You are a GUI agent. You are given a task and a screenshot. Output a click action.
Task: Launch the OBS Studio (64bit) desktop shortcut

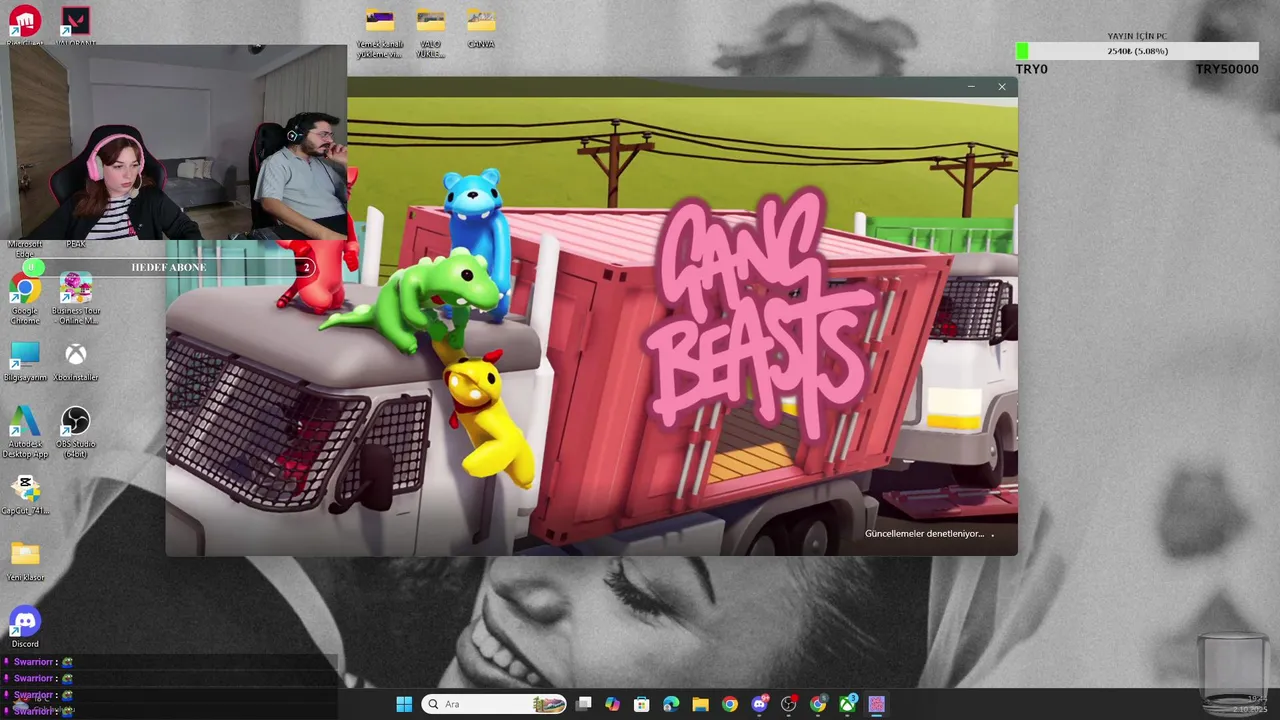coord(75,433)
